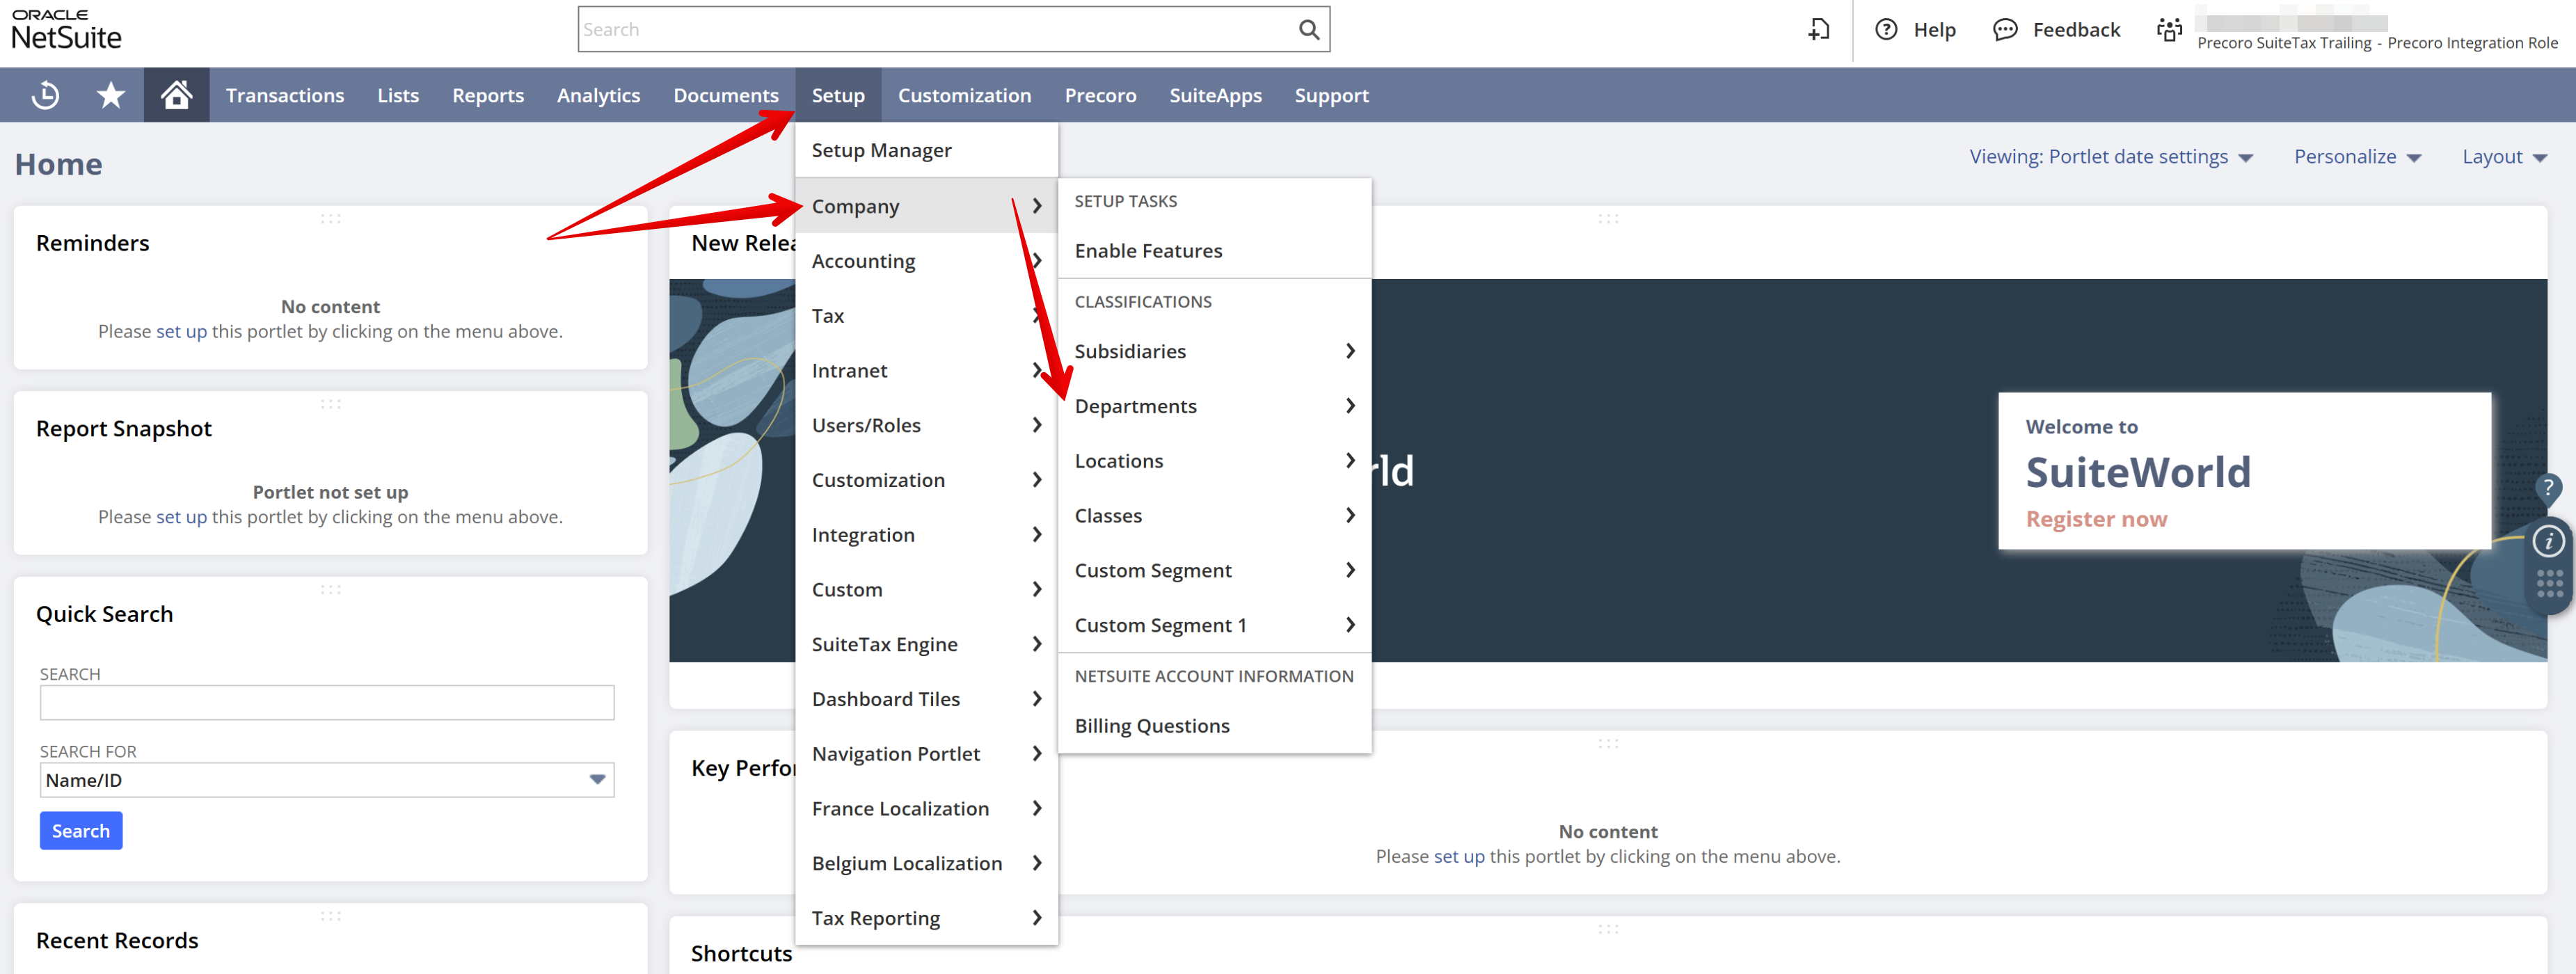Choose Custom Segment entry
Image resolution: width=2576 pixels, height=974 pixels.
[x=1214, y=570]
